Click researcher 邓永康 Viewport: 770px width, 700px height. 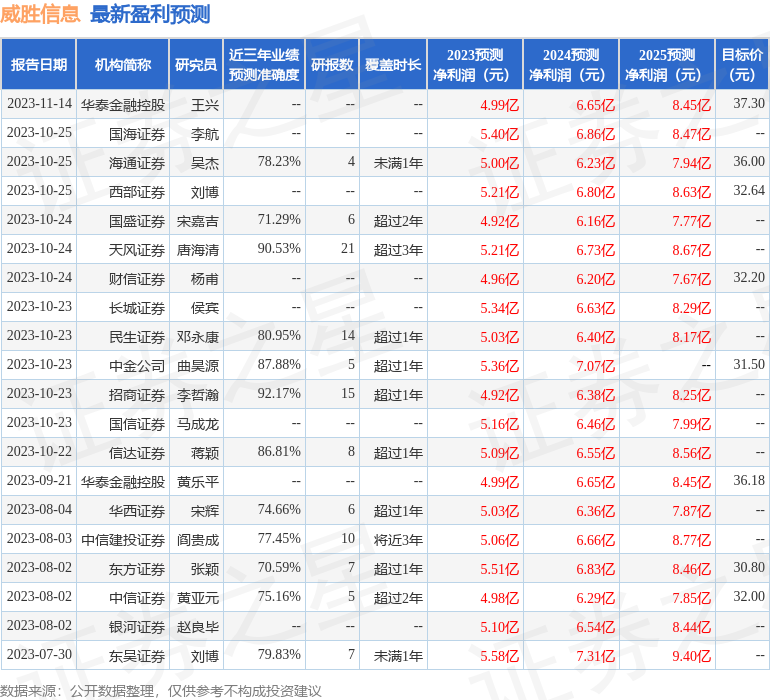pyautogui.click(x=198, y=336)
